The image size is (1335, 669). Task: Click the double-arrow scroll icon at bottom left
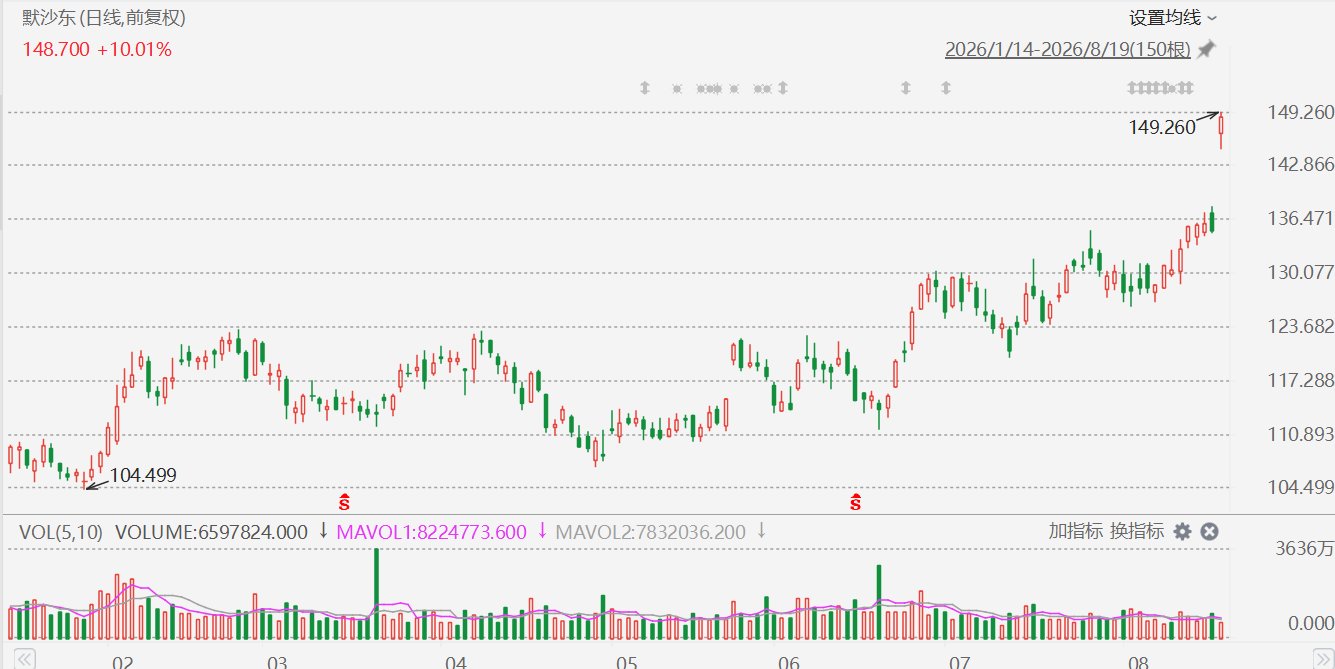tap(24, 659)
